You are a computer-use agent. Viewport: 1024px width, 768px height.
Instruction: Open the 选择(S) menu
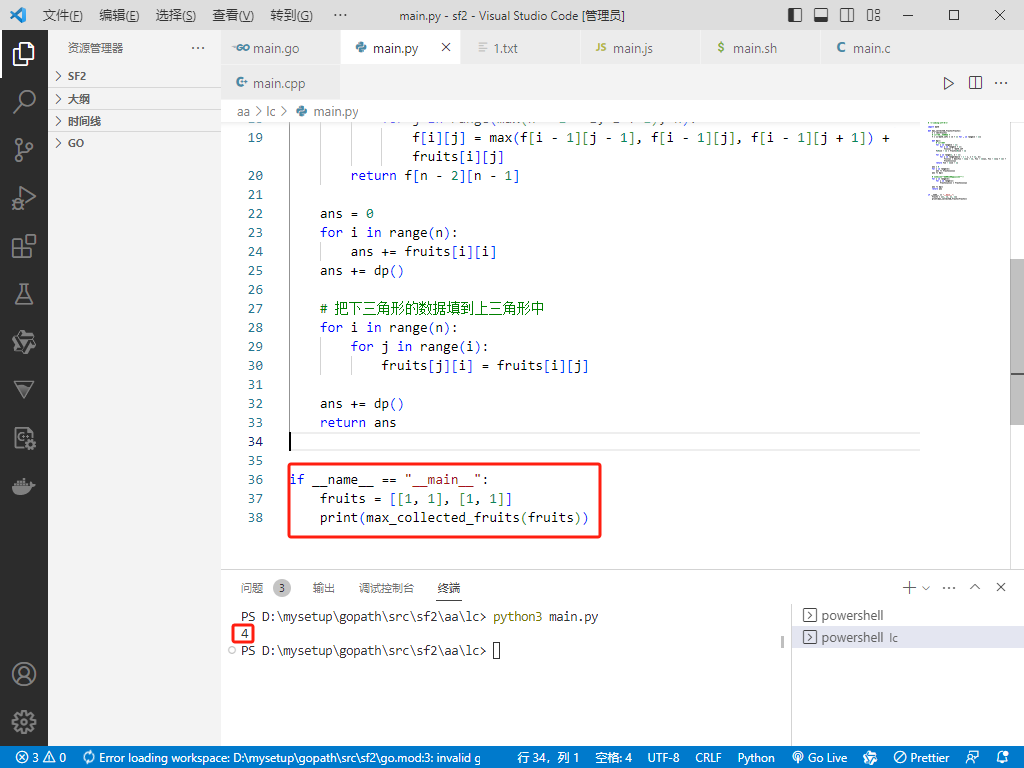(176, 15)
